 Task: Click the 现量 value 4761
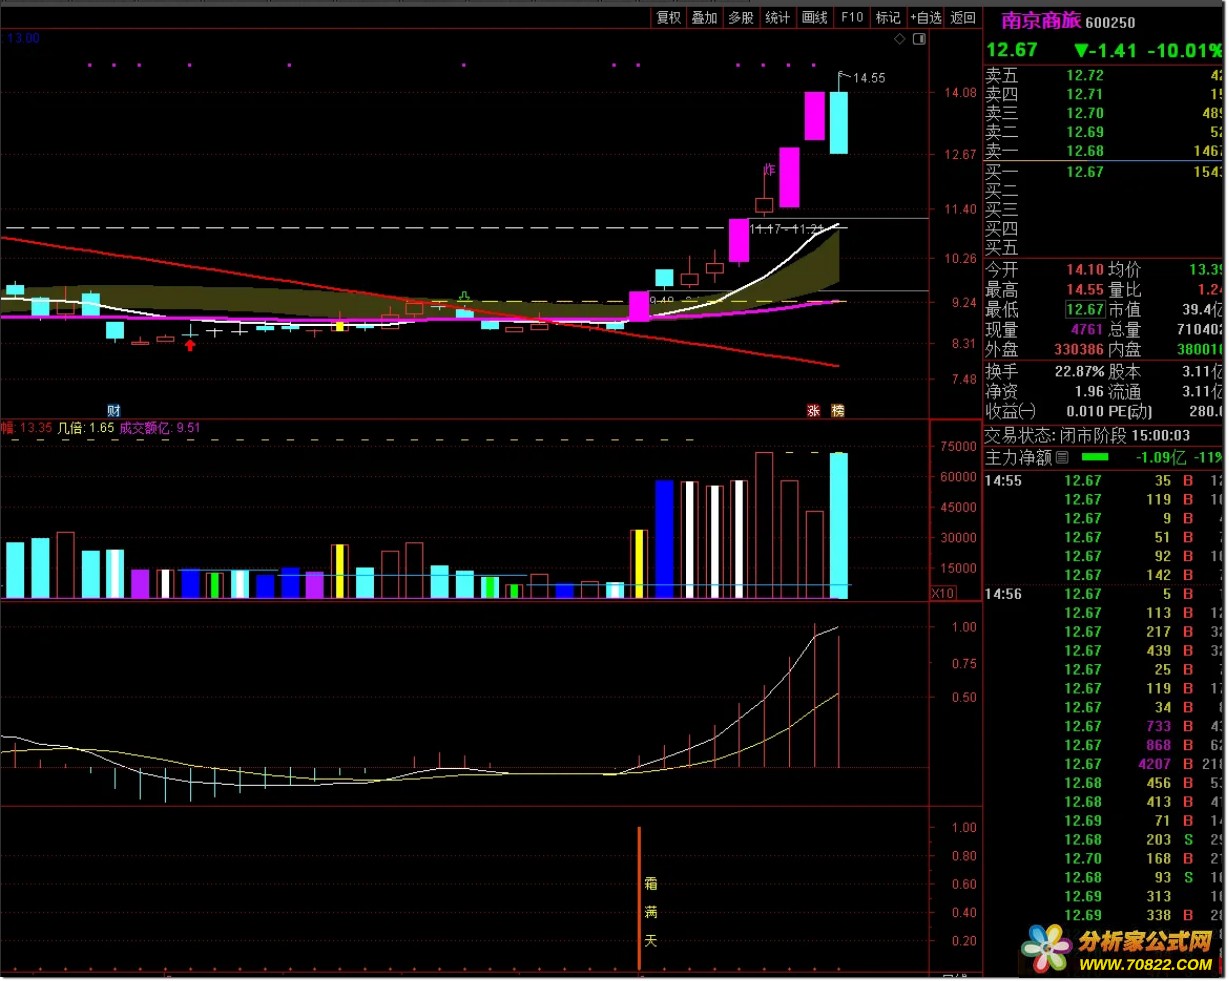(1087, 330)
